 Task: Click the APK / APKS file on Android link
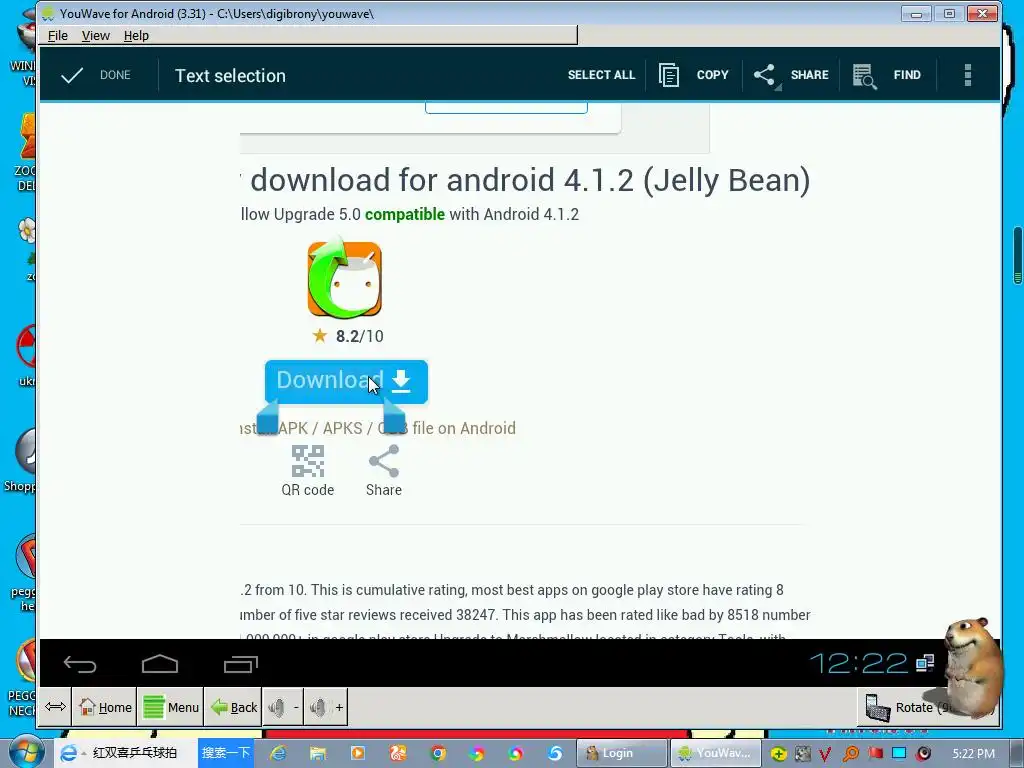378,428
